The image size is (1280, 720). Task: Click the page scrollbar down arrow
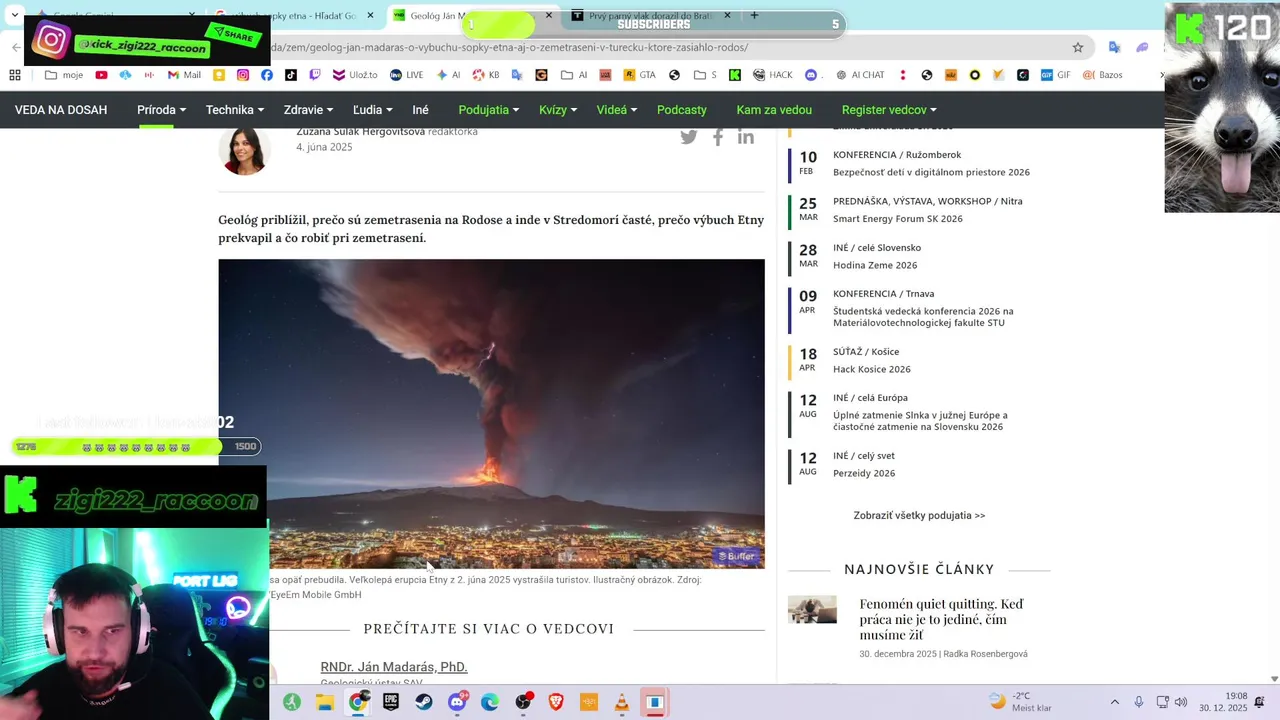tap(1274, 679)
